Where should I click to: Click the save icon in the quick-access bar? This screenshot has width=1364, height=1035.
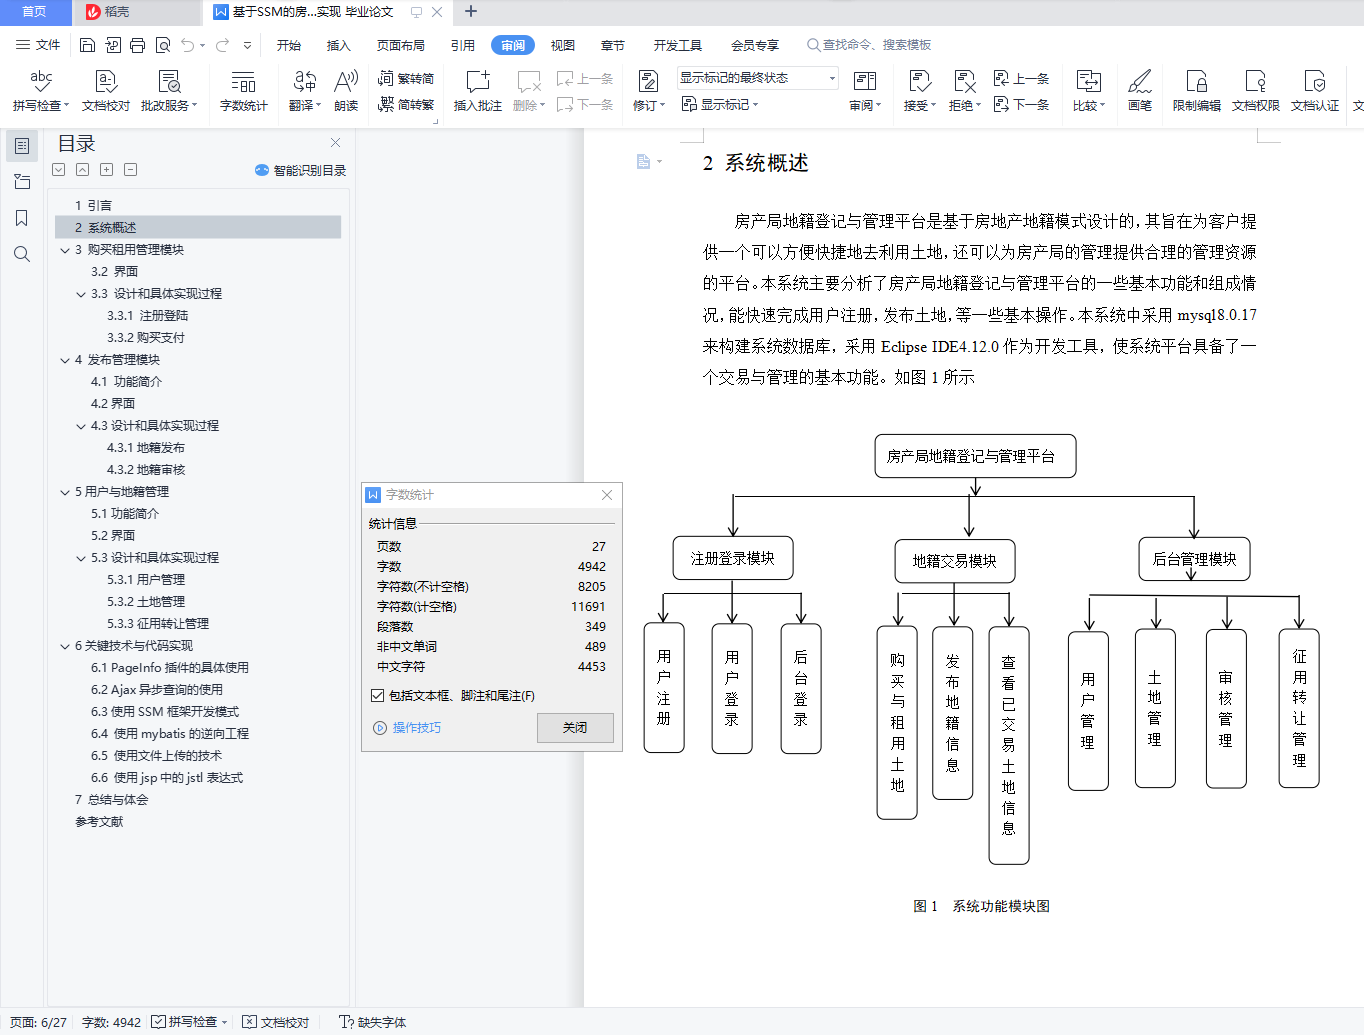tap(87, 45)
